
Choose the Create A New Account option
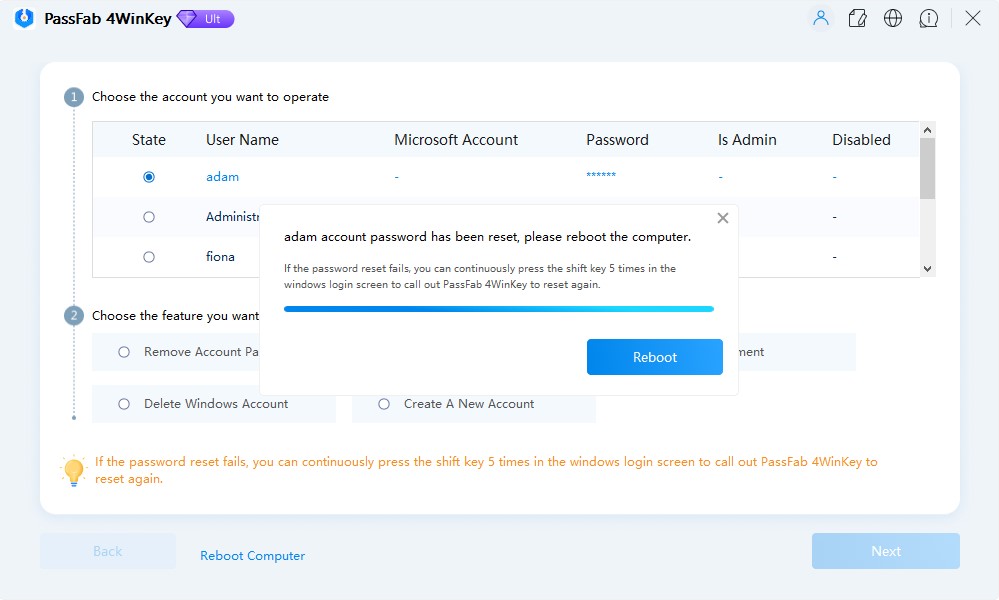[x=384, y=403]
